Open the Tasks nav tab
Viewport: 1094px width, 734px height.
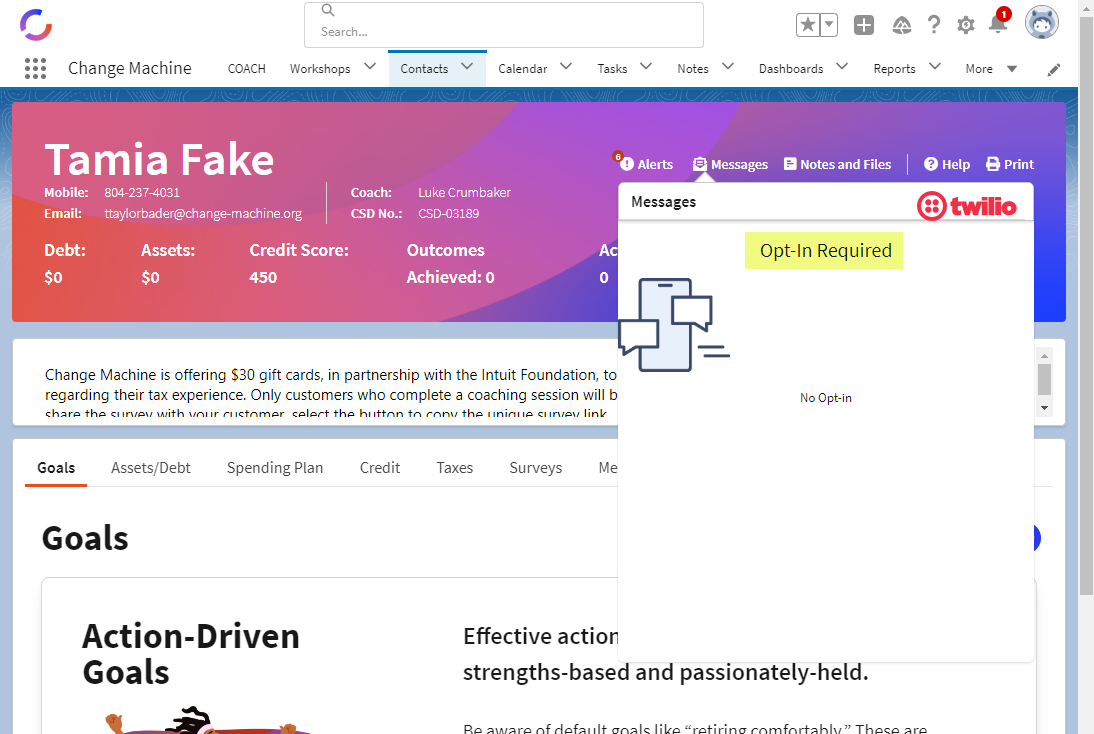point(612,68)
